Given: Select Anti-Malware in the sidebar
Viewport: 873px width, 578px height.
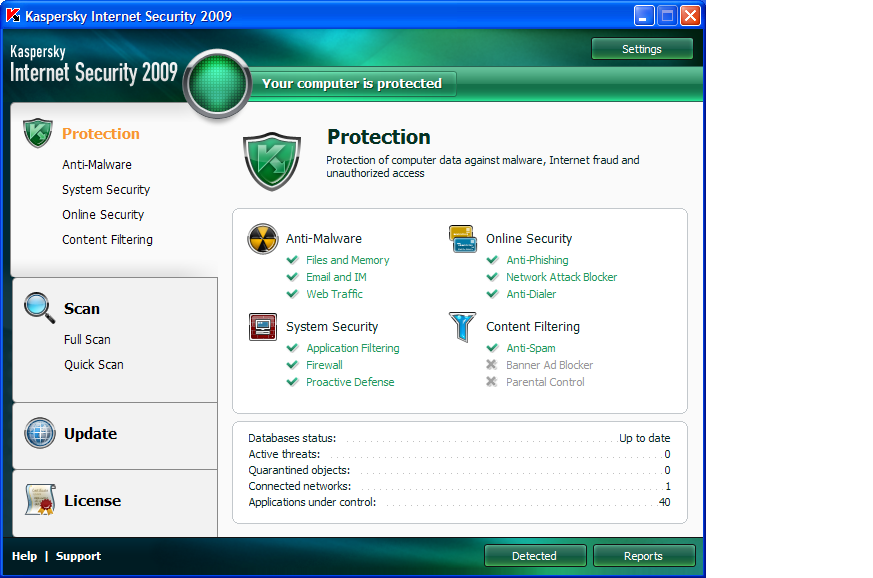Looking at the screenshot, I should (x=97, y=165).
